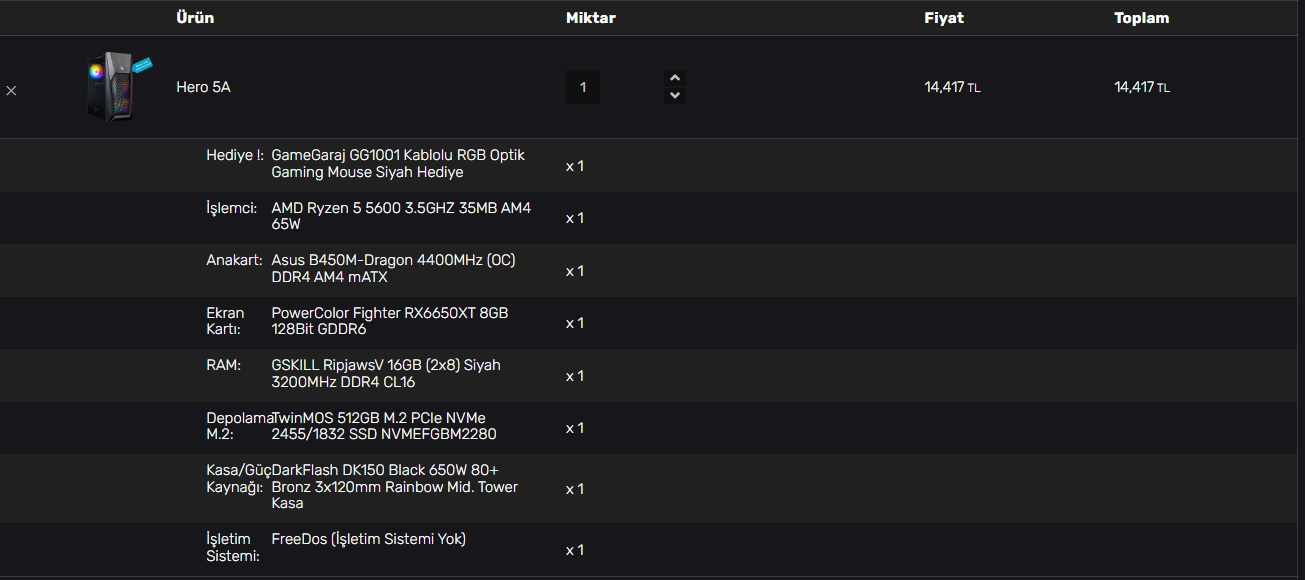Select the GameGaraj GG1001 mouse gift row

click(x=652, y=165)
